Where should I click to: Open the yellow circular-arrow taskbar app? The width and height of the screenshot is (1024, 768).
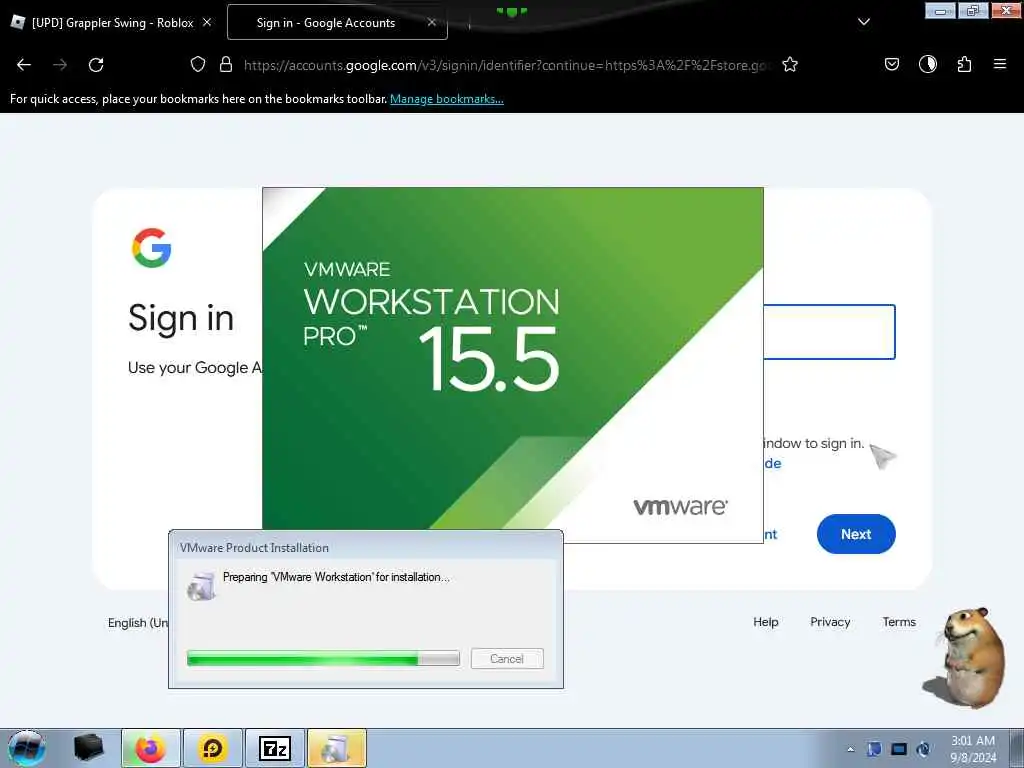pos(213,748)
